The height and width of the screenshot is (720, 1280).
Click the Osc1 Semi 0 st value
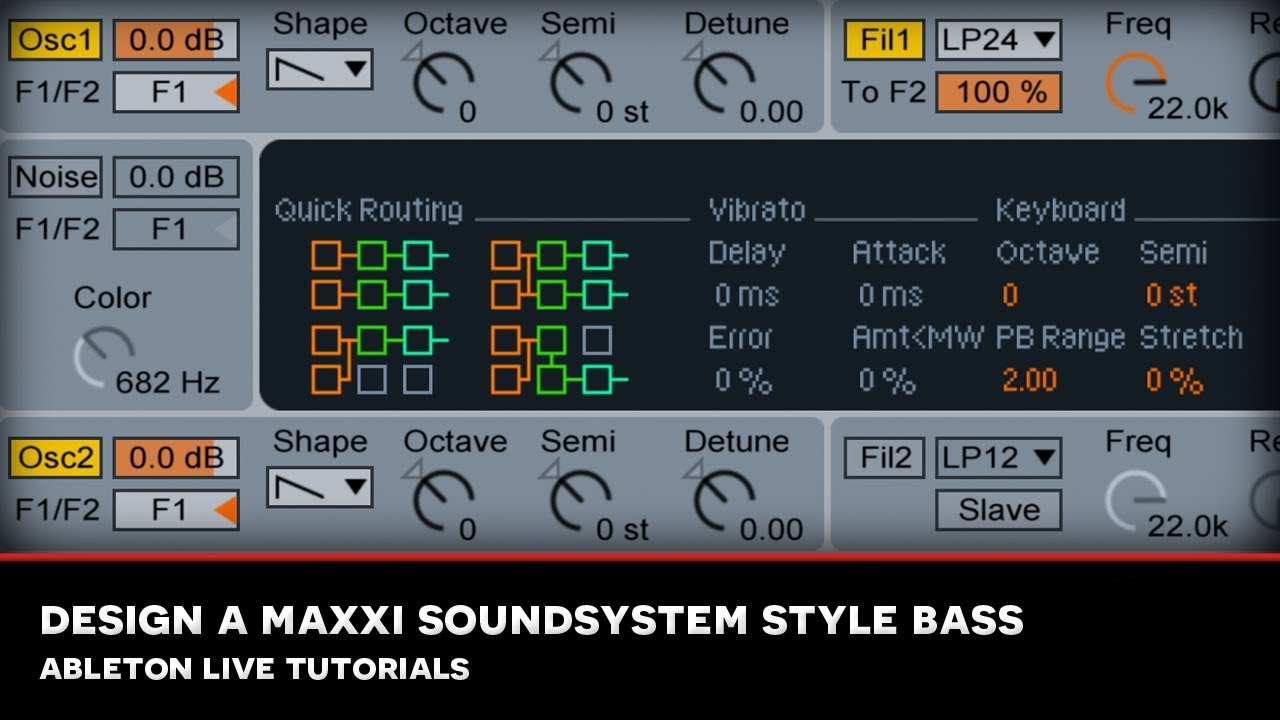click(x=623, y=112)
